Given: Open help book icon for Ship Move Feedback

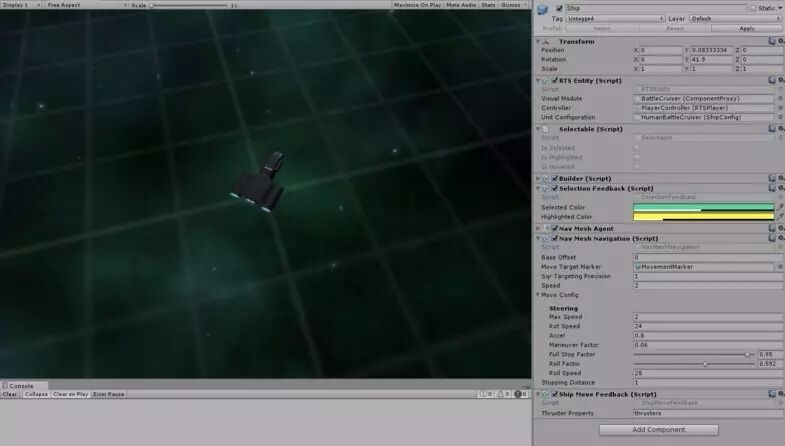Looking at the screenshot, I should coord(772,394).
